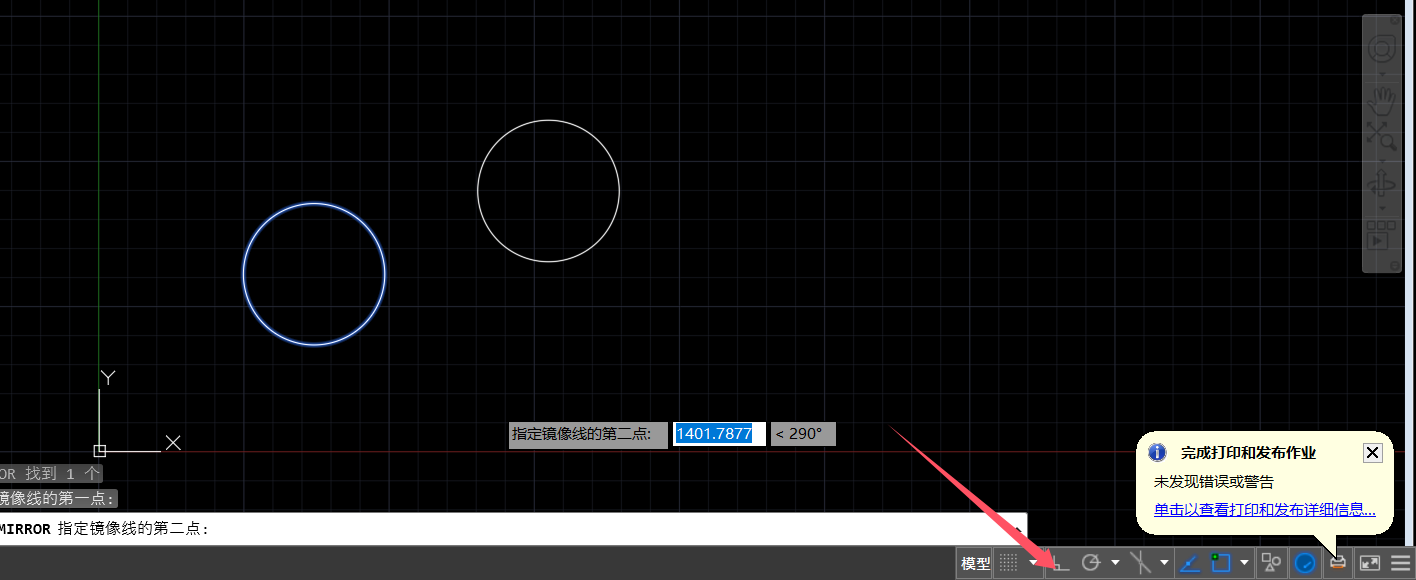
Task: Activate the Orbit tool
Action: click(1382, 184)
